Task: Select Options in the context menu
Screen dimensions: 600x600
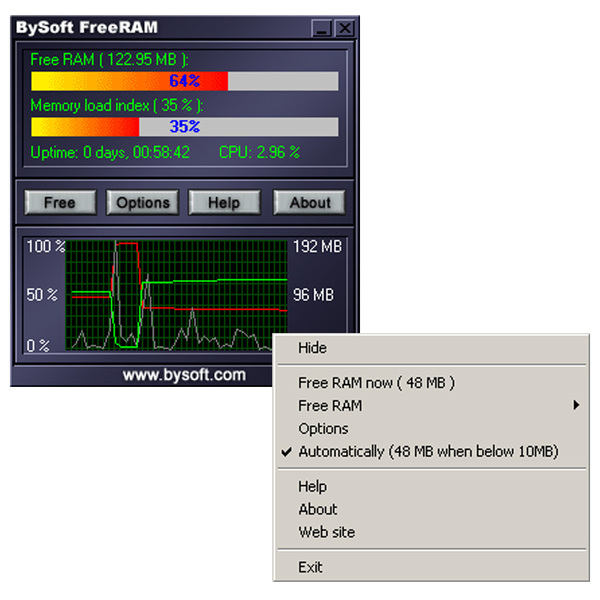Action: point(431,429)
